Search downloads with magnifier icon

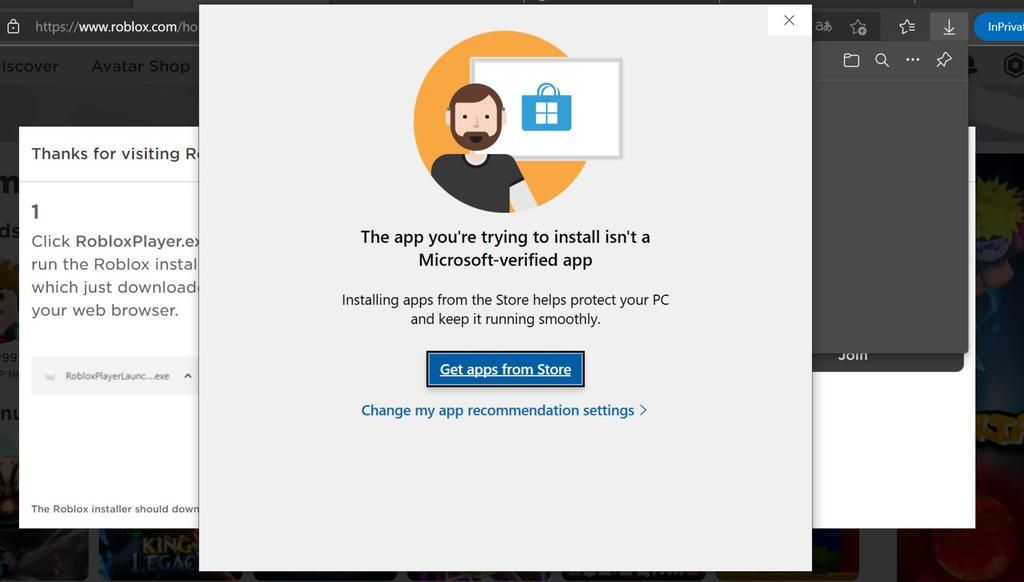[x=882, y=60]
